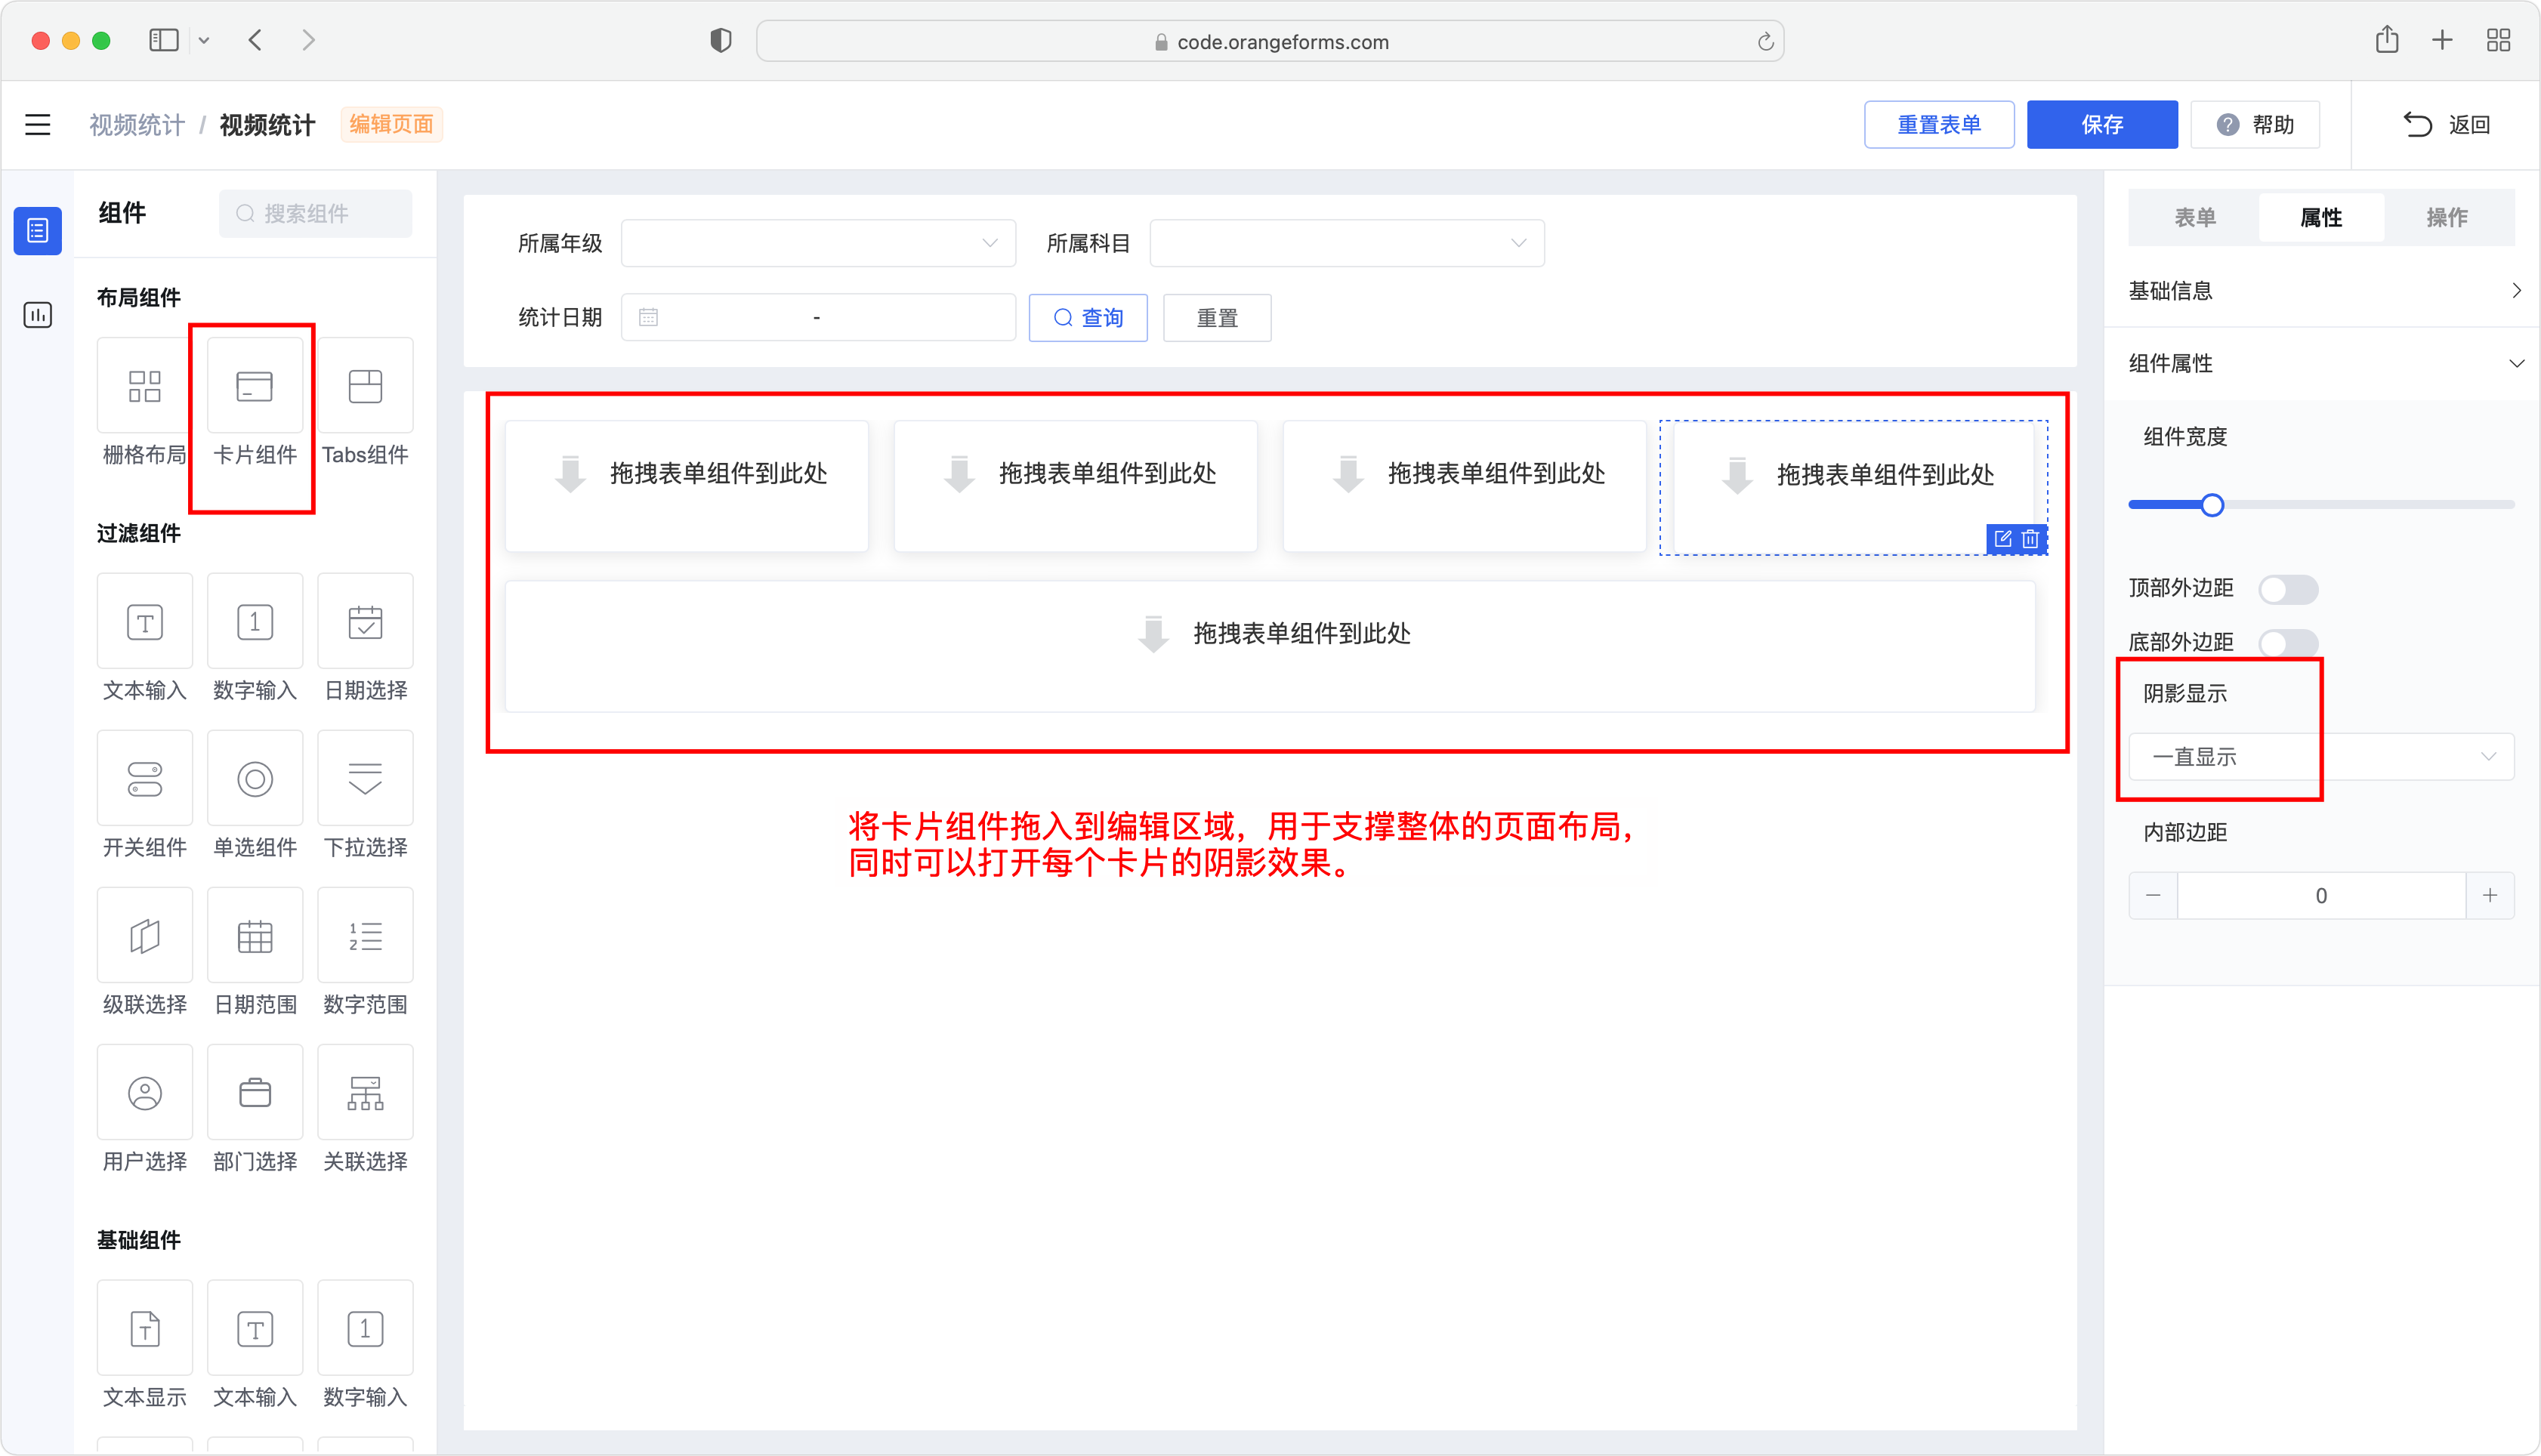Click the 视频统计 breadcrumb parent link
2541x1456 pixels.
click(x=137, y=125)
